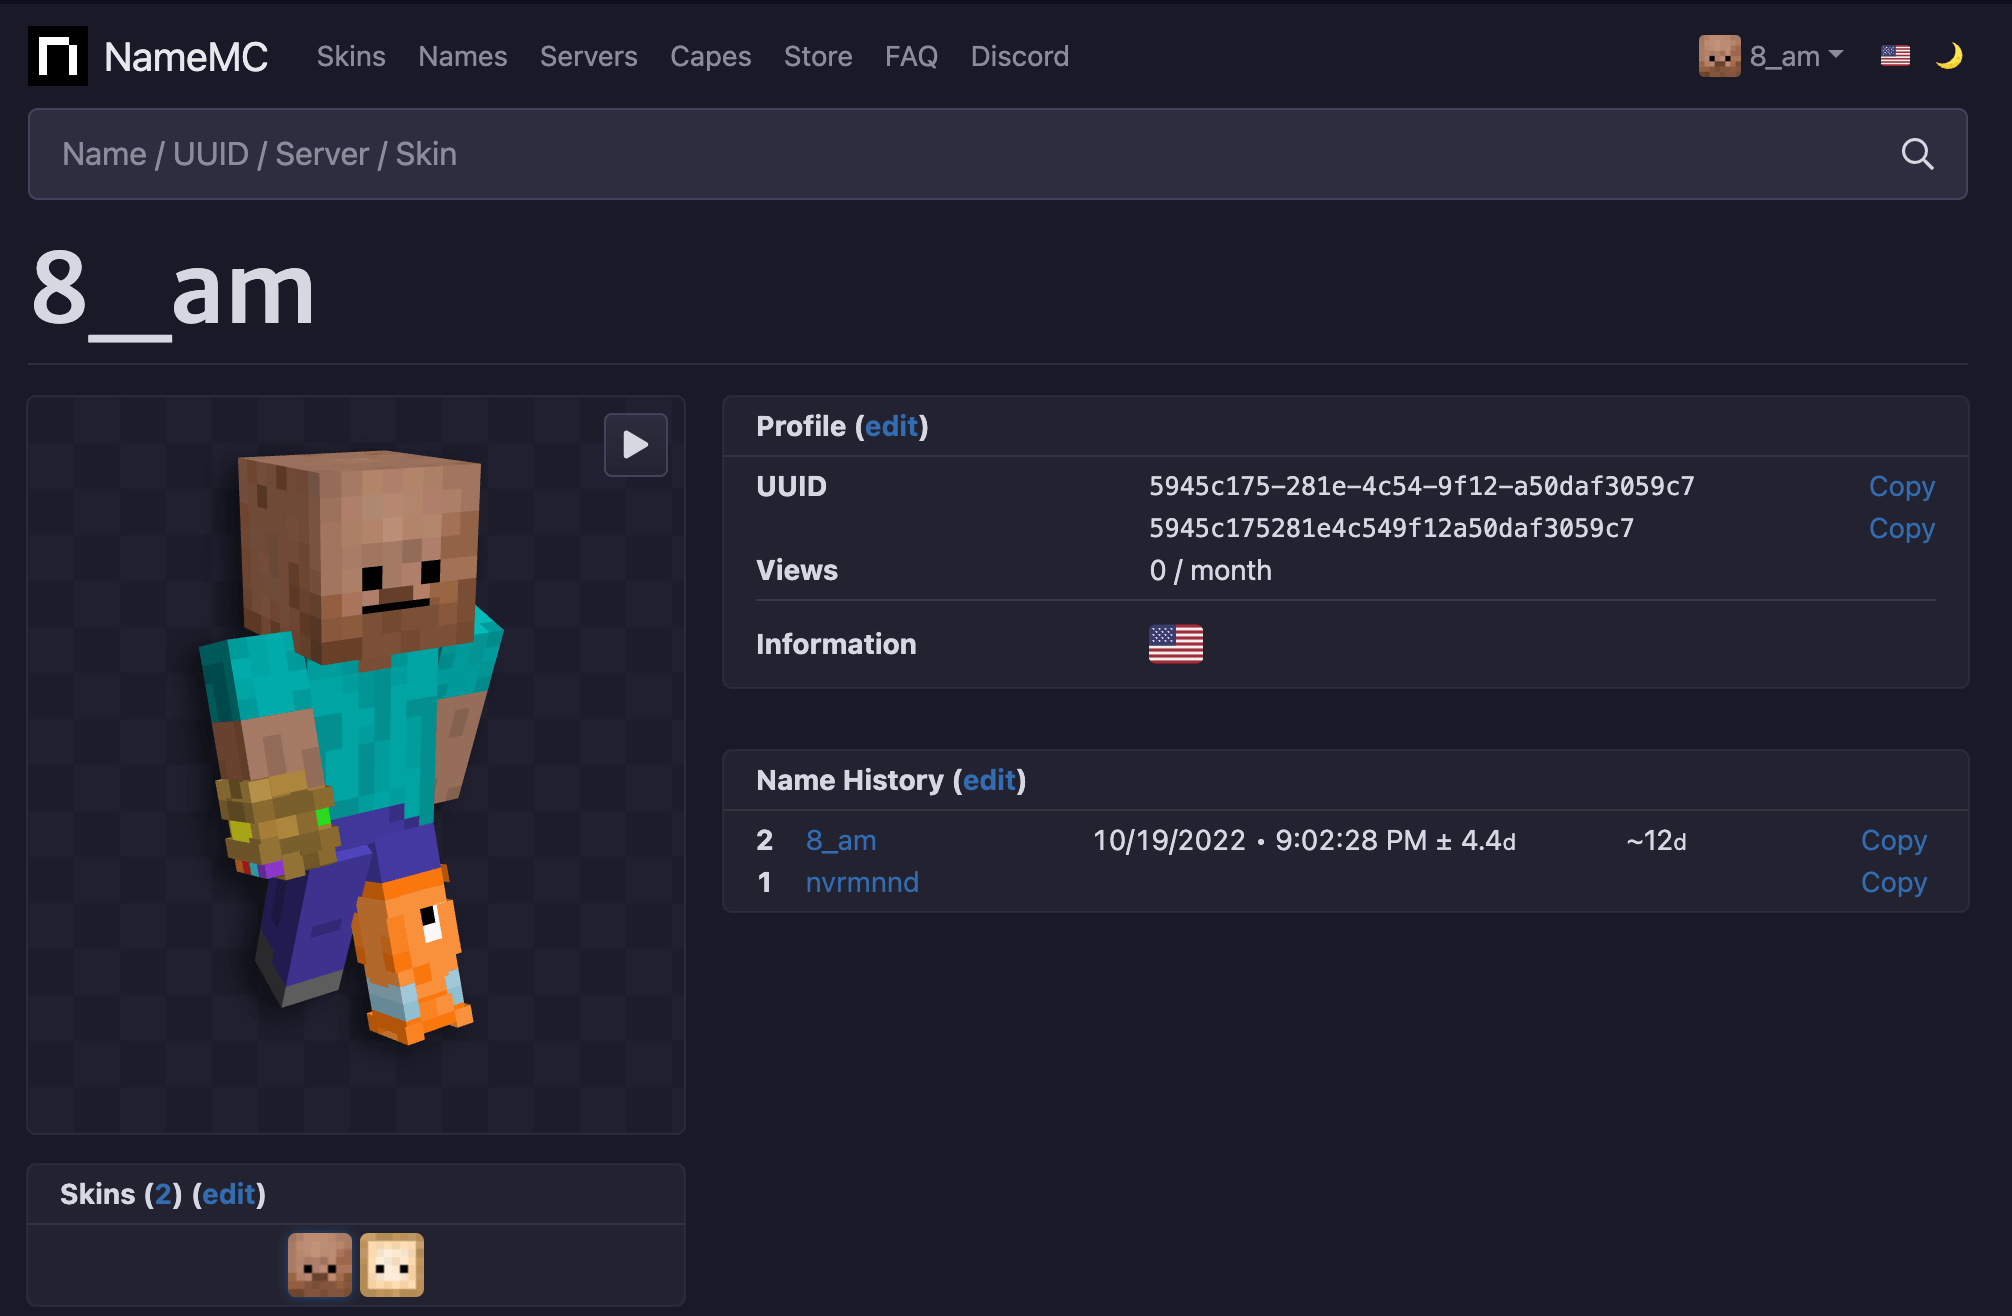Select the brown head skin thumbnail
This screenshot has width=2012, height=1316.
click(x=320, y=1265)
